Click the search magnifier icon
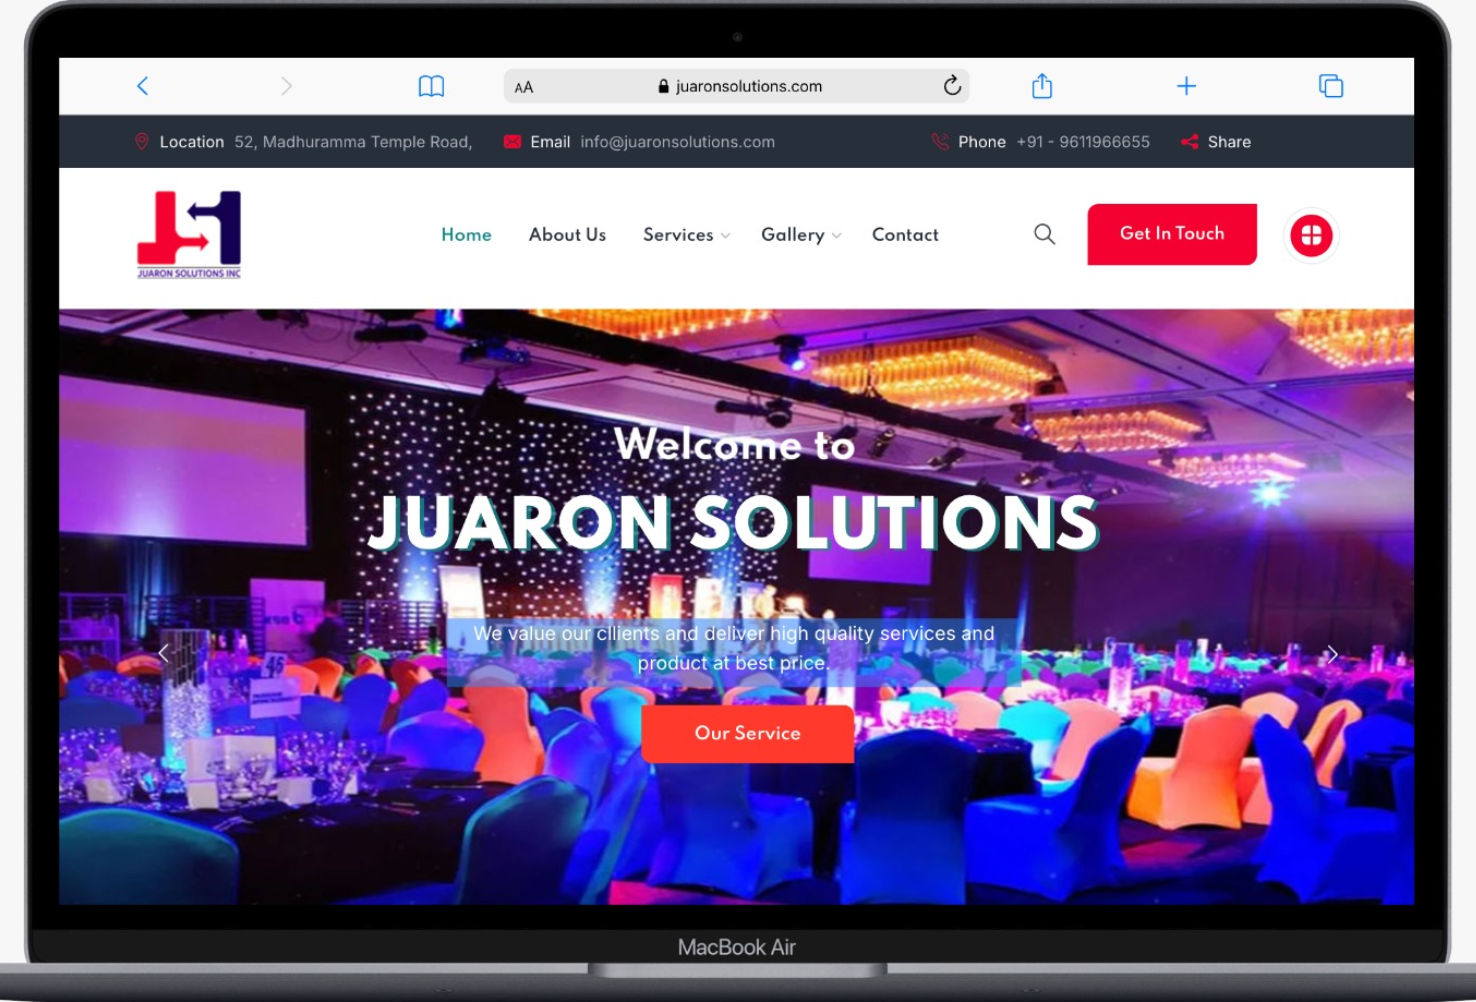The height and width of the screenshot is (1002, 1476). pos(1044,234)
